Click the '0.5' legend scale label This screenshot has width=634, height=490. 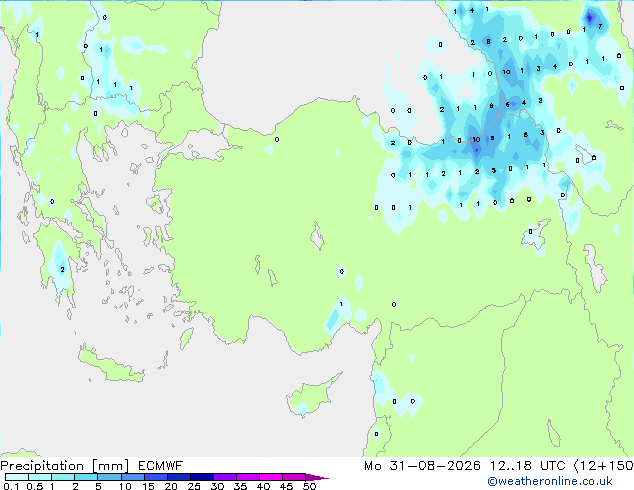(35, 486)
